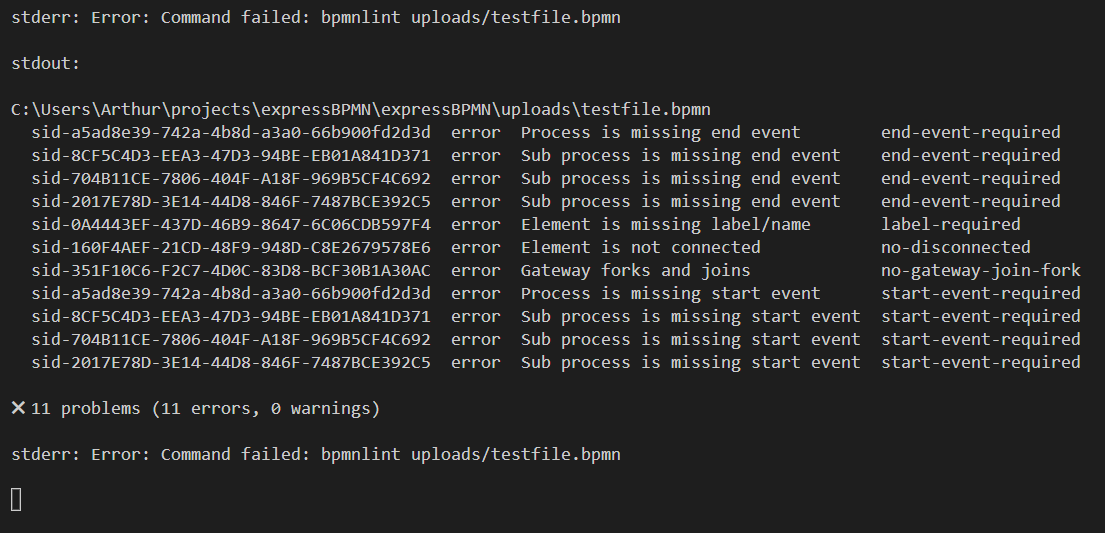Click the no-disconnected rule name
Viewport: 1105px width, 533px height.
956,247
